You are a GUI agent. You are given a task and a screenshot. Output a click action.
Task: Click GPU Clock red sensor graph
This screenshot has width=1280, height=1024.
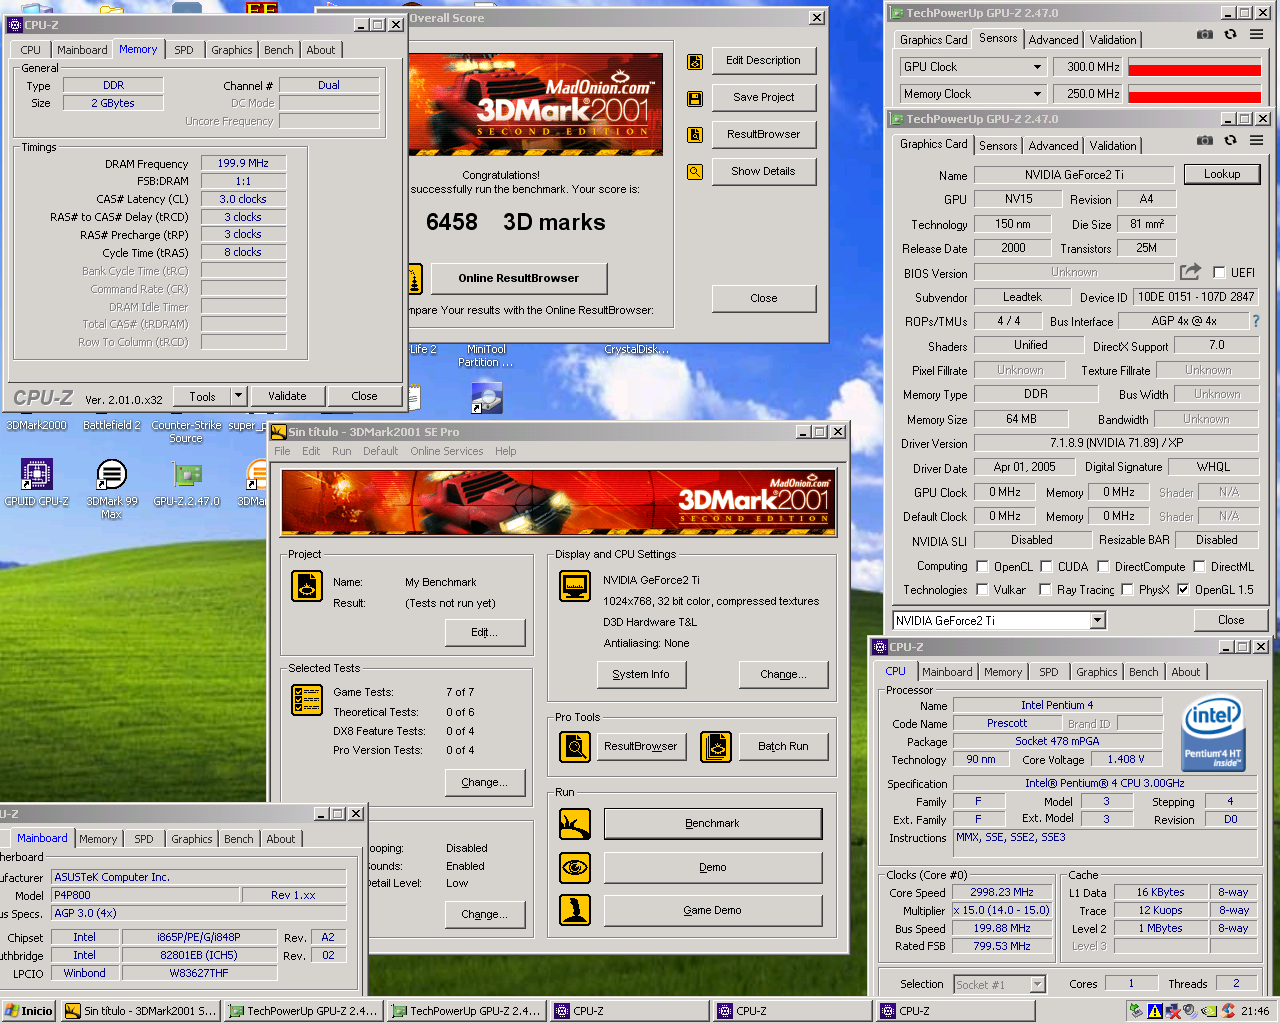[x=1194, y=67]
